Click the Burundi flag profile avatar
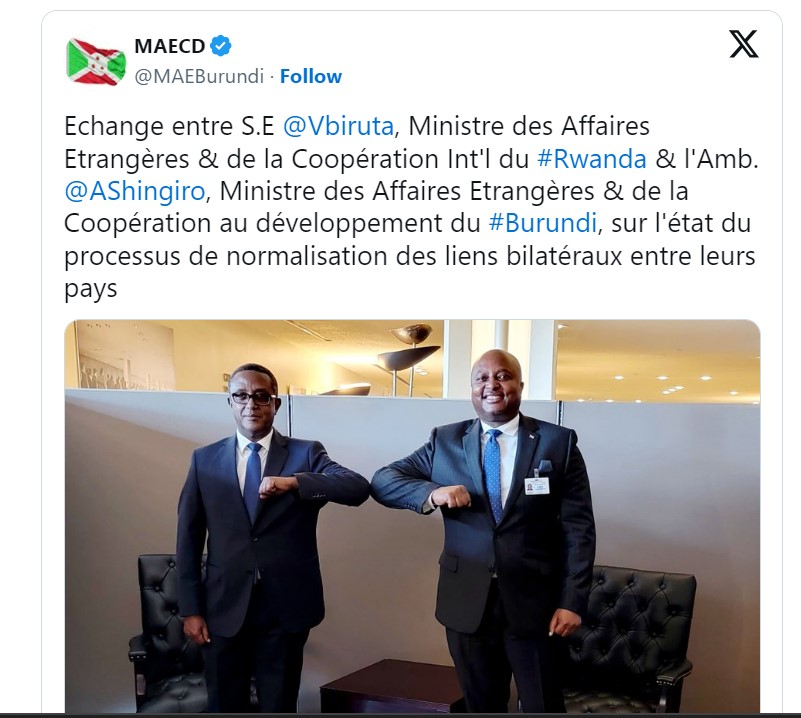801x718 pixels. point(96,61)
